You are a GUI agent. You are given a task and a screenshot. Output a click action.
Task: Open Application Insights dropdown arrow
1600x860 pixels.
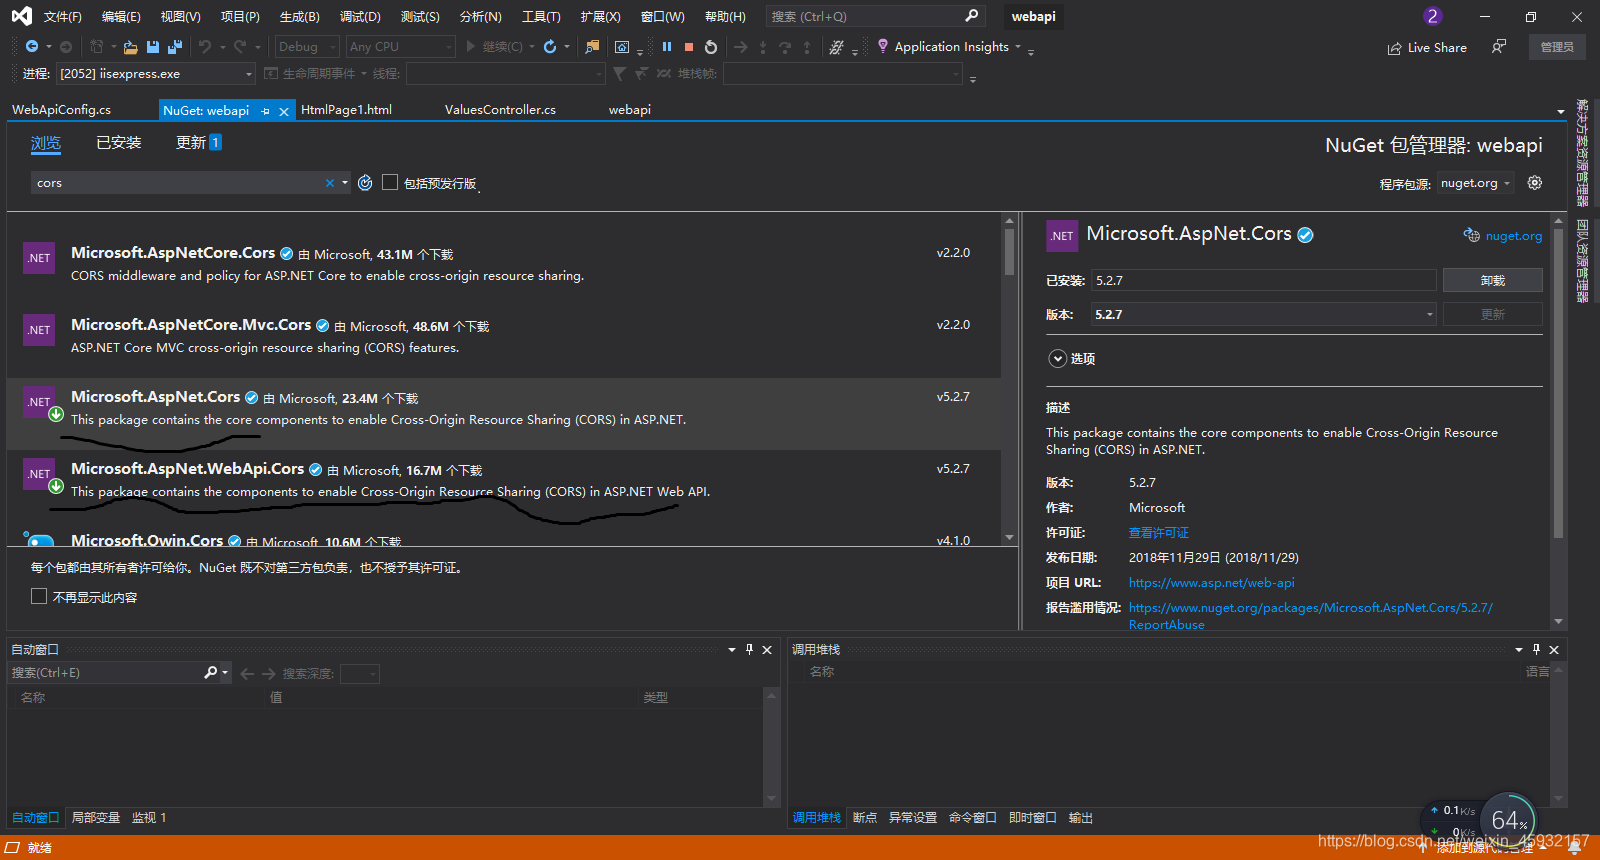pyautogui.click(x=1018, y=47)
